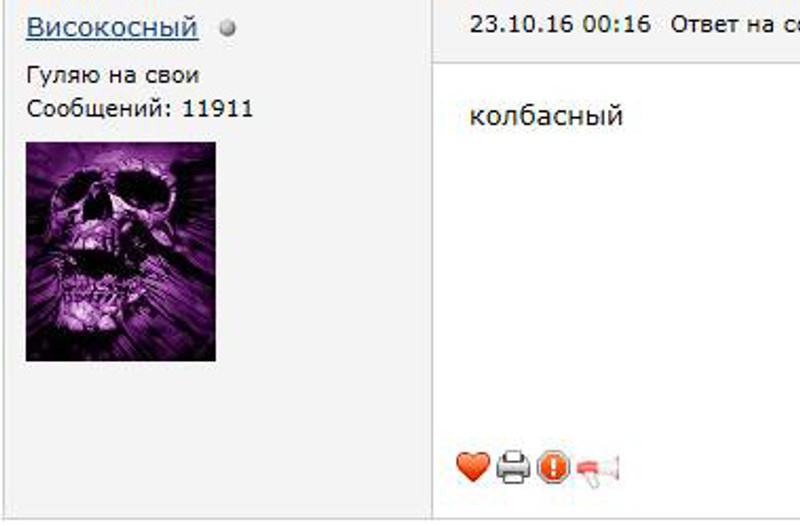Open the Високосный user profile link
Screen dimensions: 800x526
(x=112, y=27)
